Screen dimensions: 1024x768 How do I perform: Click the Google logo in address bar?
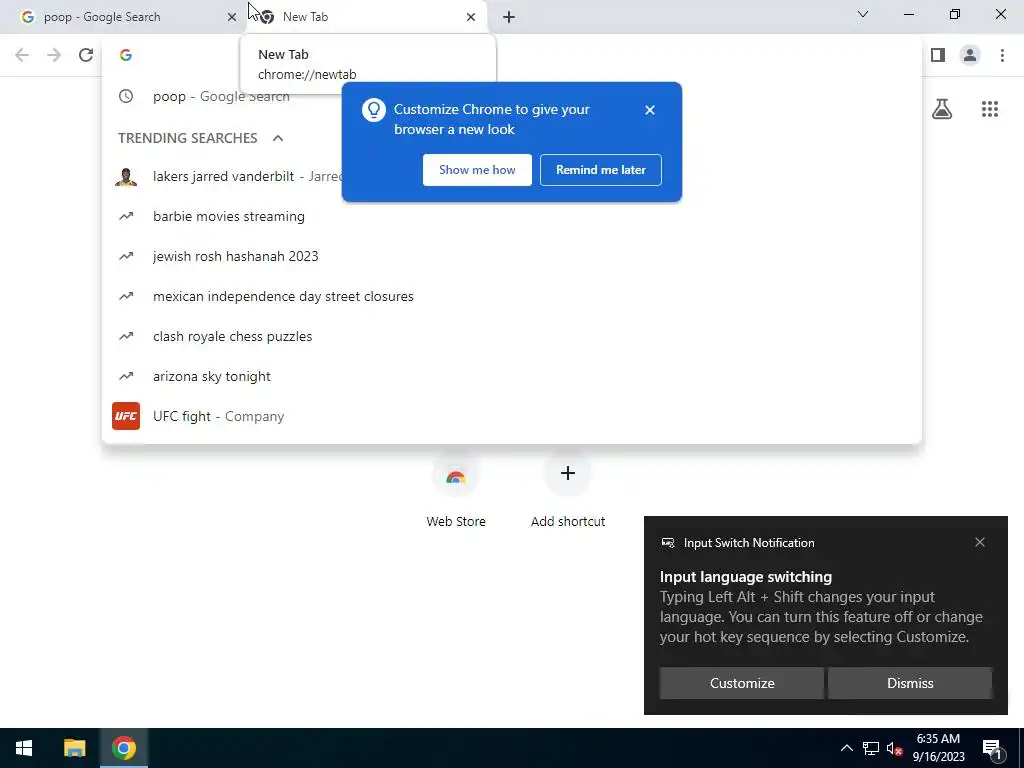click(126, 55)
